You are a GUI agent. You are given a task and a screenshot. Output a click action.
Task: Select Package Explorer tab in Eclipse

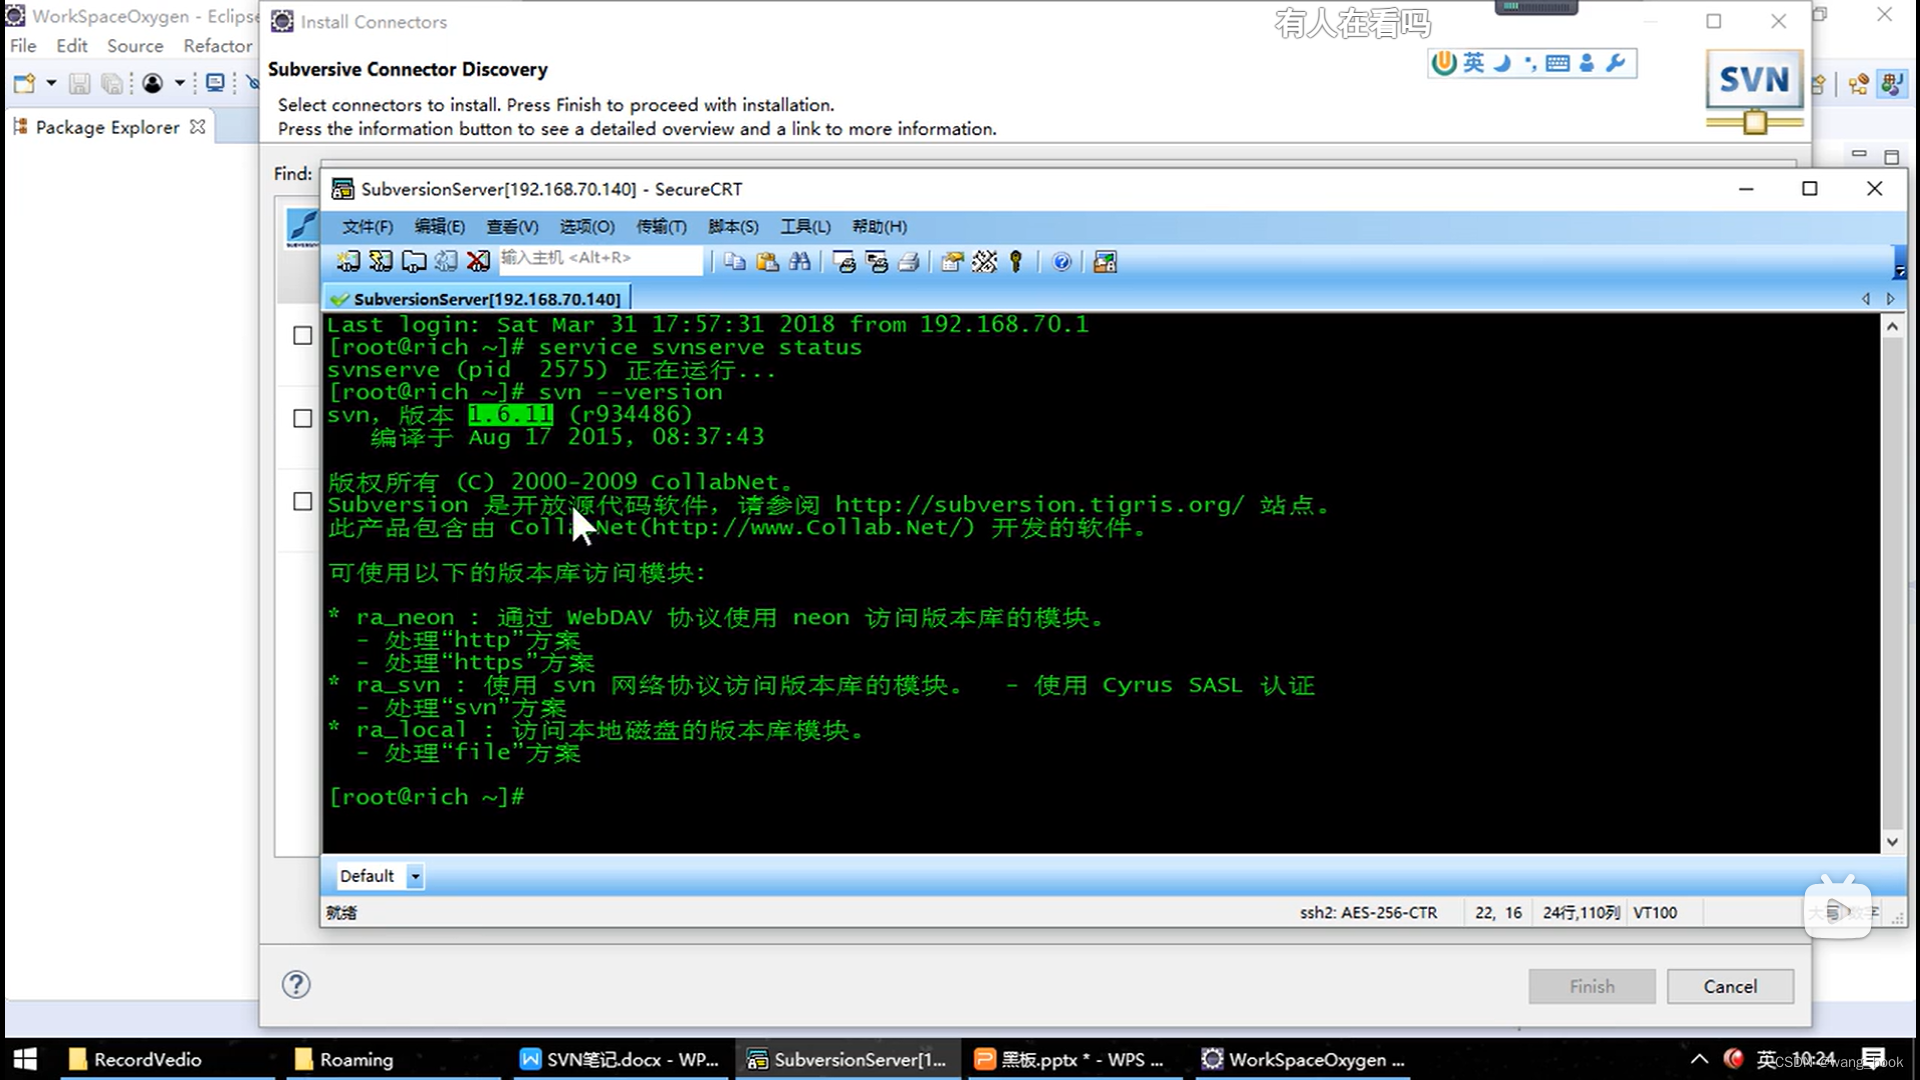(x=107, y=127)
